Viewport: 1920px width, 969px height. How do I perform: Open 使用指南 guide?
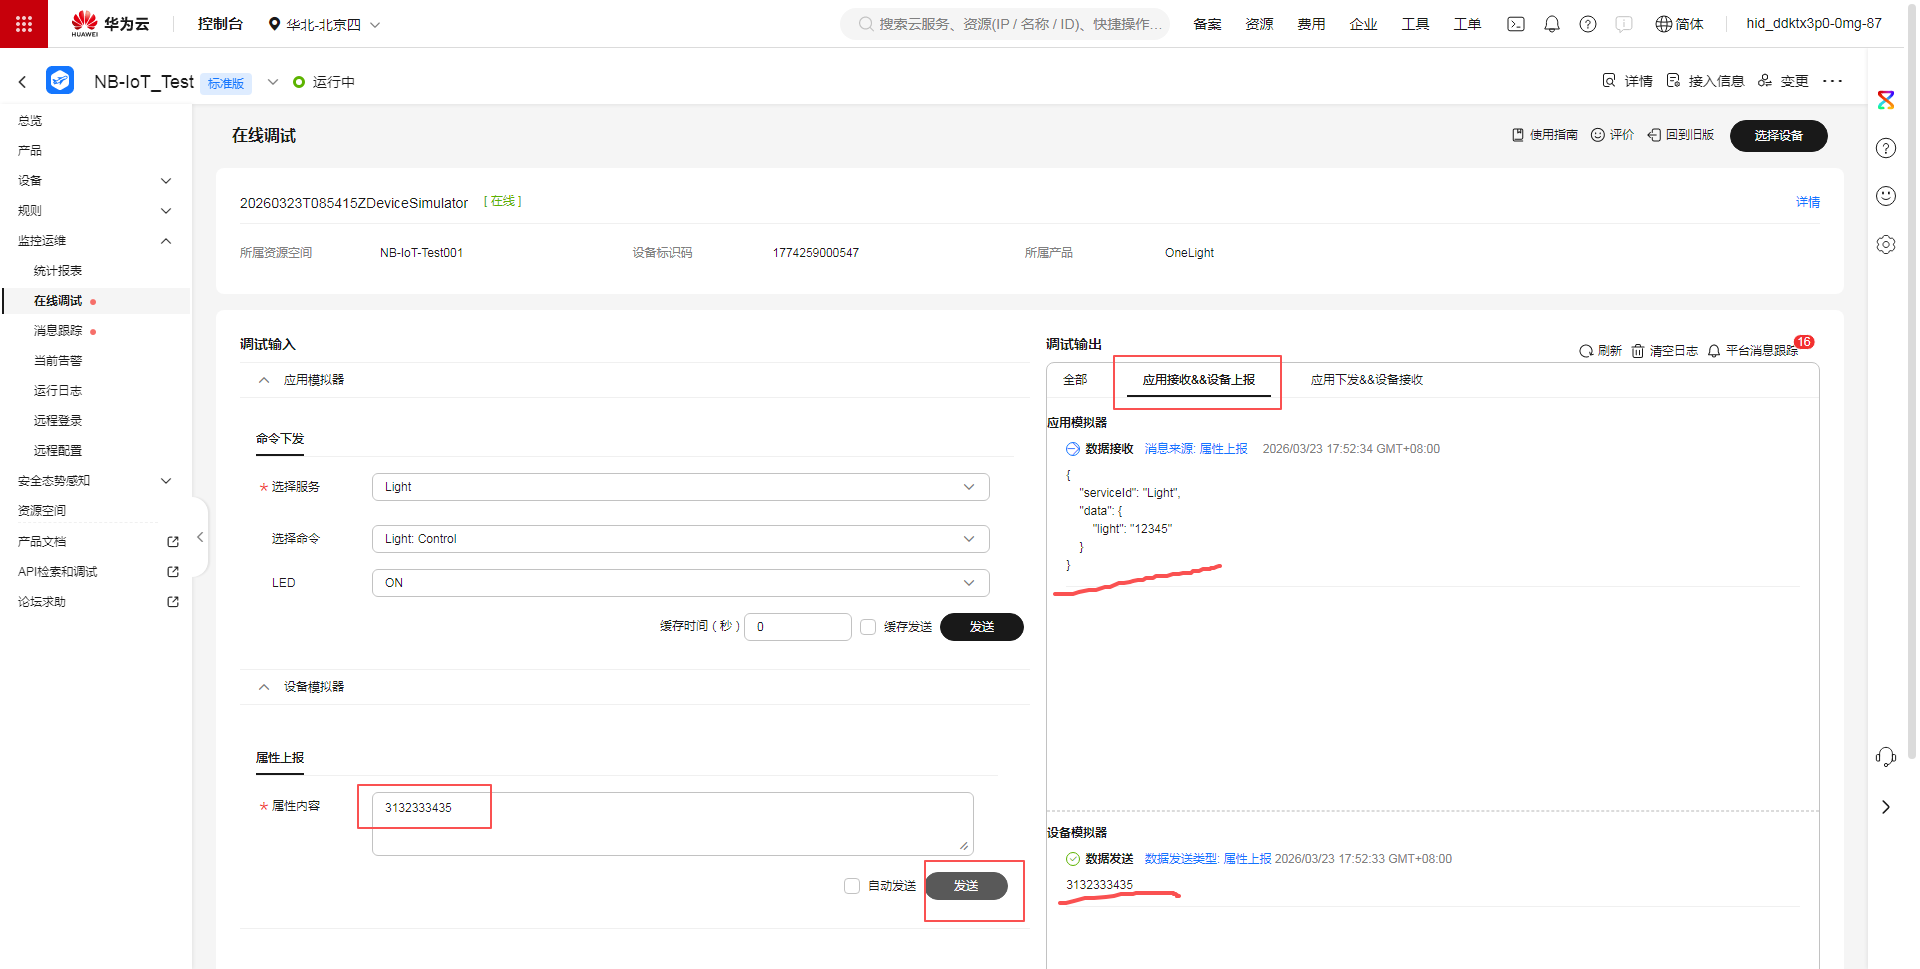[x=1545, y=135]
